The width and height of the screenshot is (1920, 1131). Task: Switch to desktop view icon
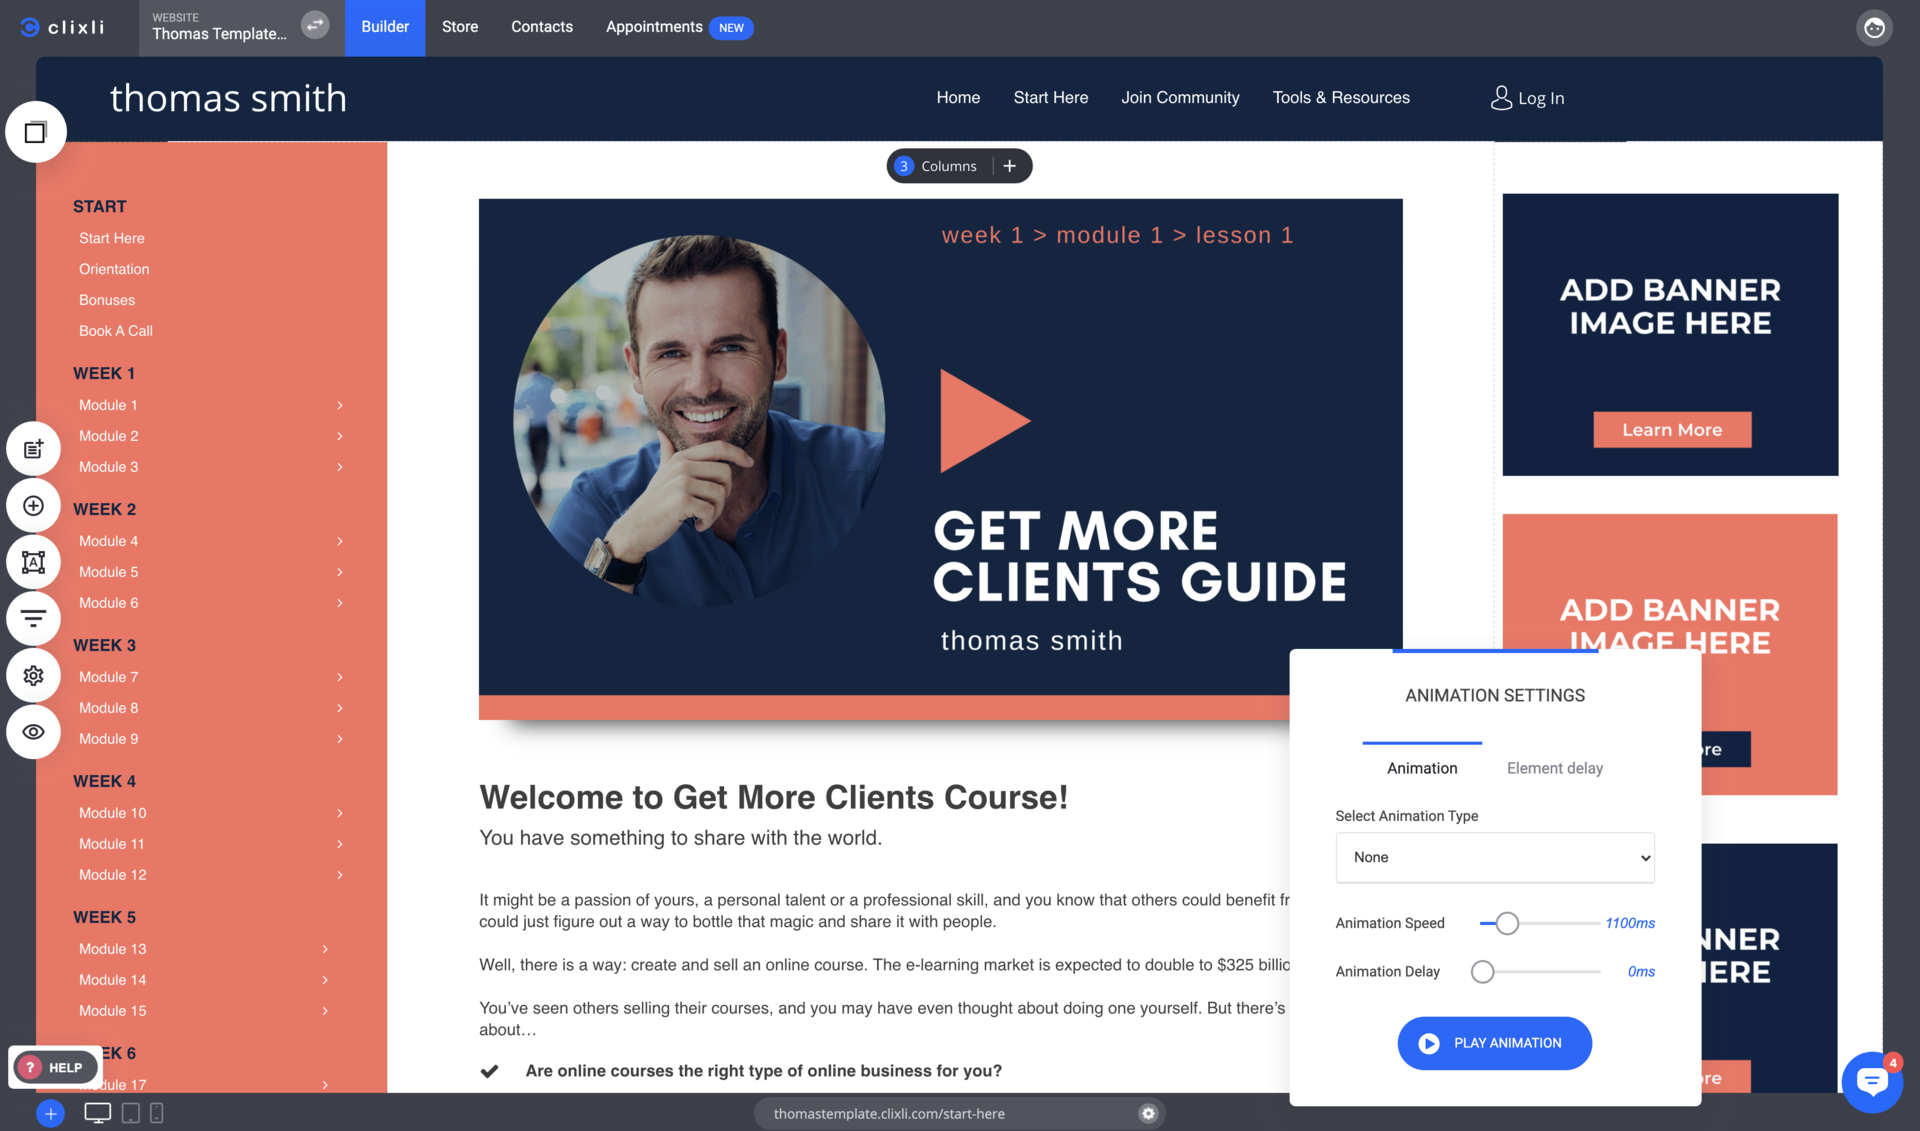97,1113
